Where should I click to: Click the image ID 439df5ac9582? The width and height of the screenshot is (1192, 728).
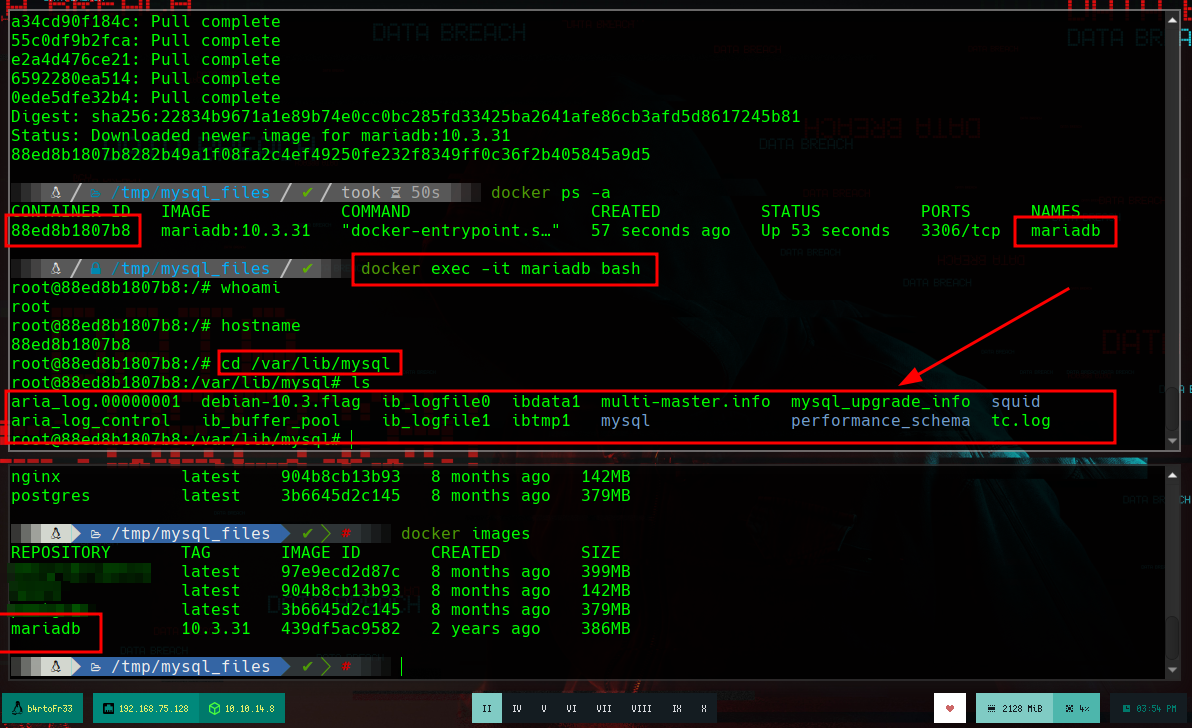coord(341,628)
